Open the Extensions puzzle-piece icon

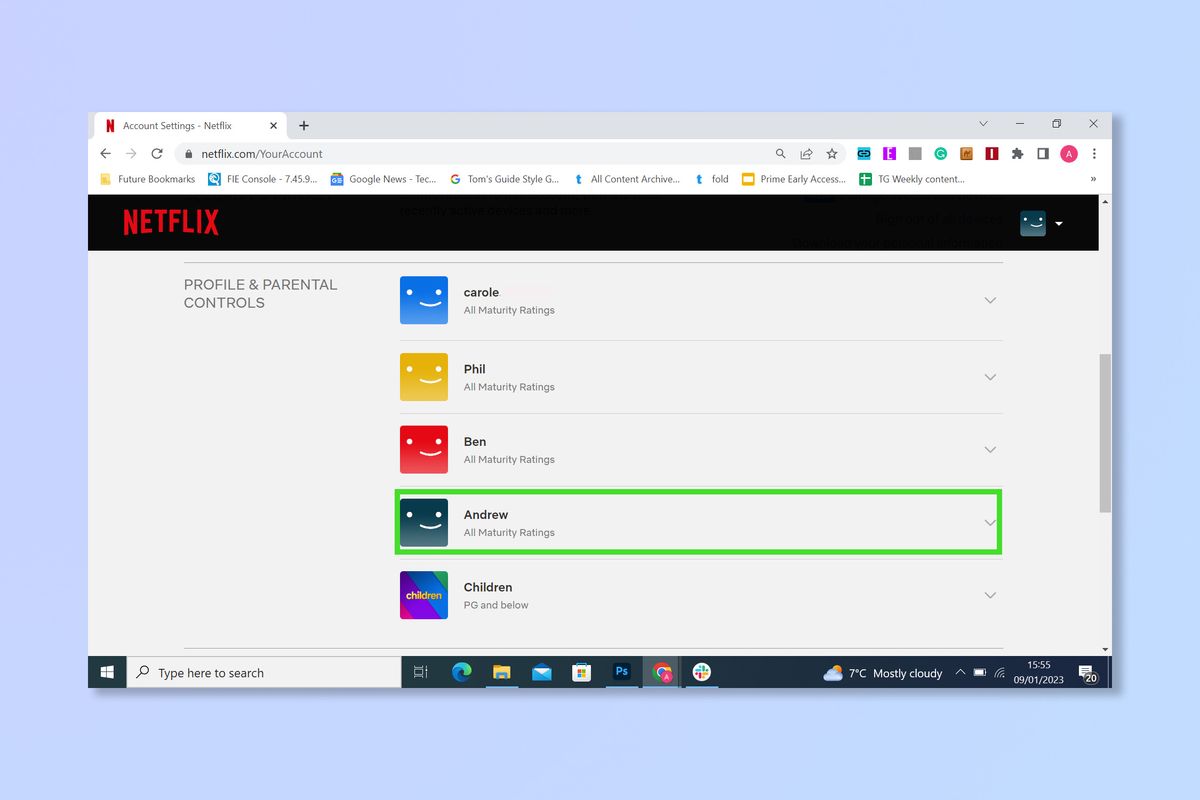pos(1017,153)
